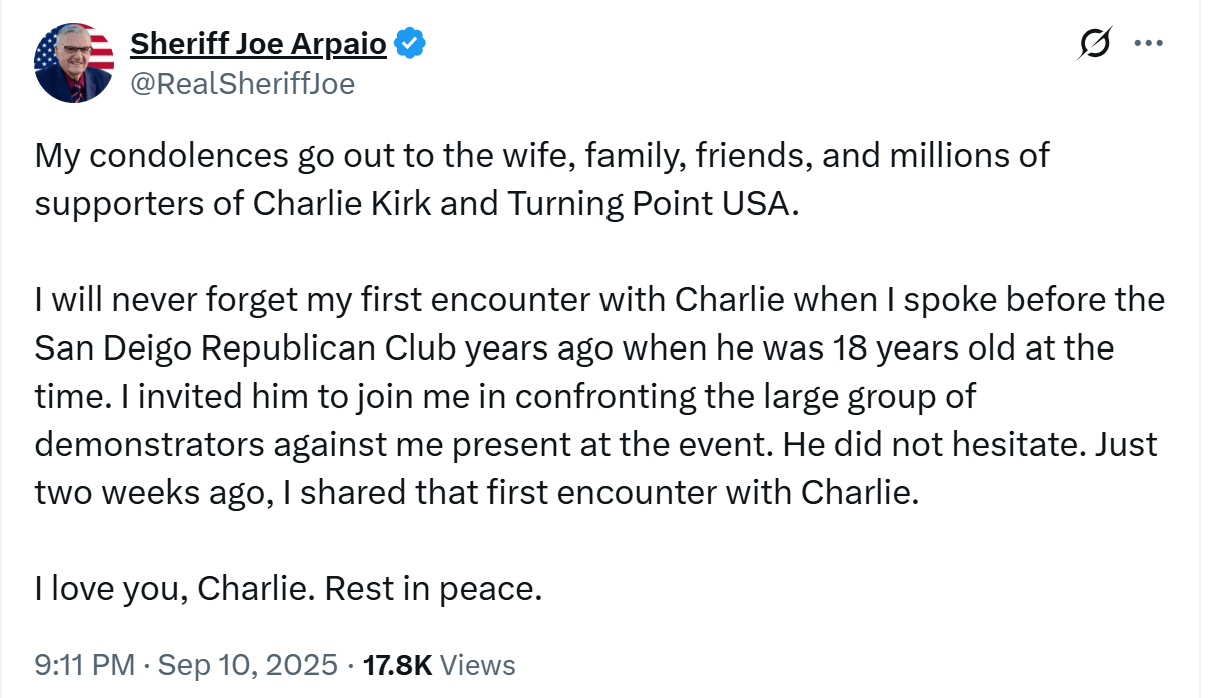Click the @RealSheriffJoe handle
1210x698 pixels.
(243, 83)
